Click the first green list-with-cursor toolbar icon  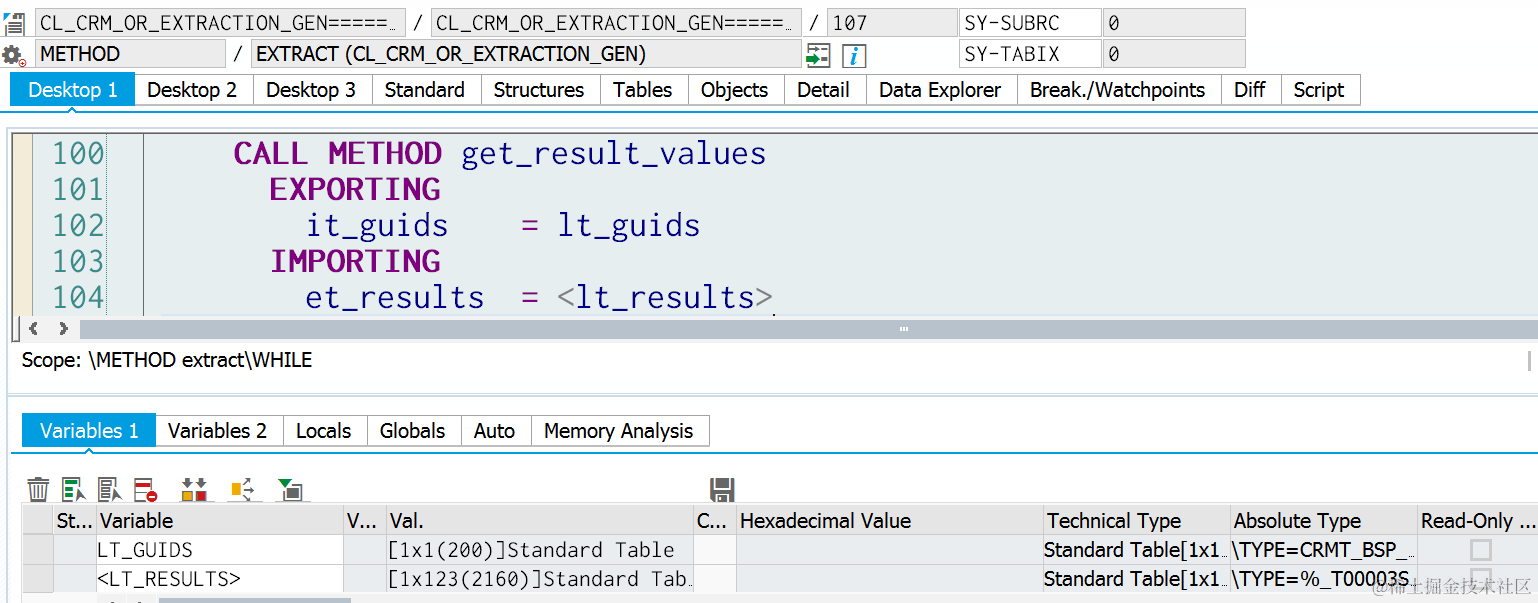pyautogui.click(x=74, y=489)
